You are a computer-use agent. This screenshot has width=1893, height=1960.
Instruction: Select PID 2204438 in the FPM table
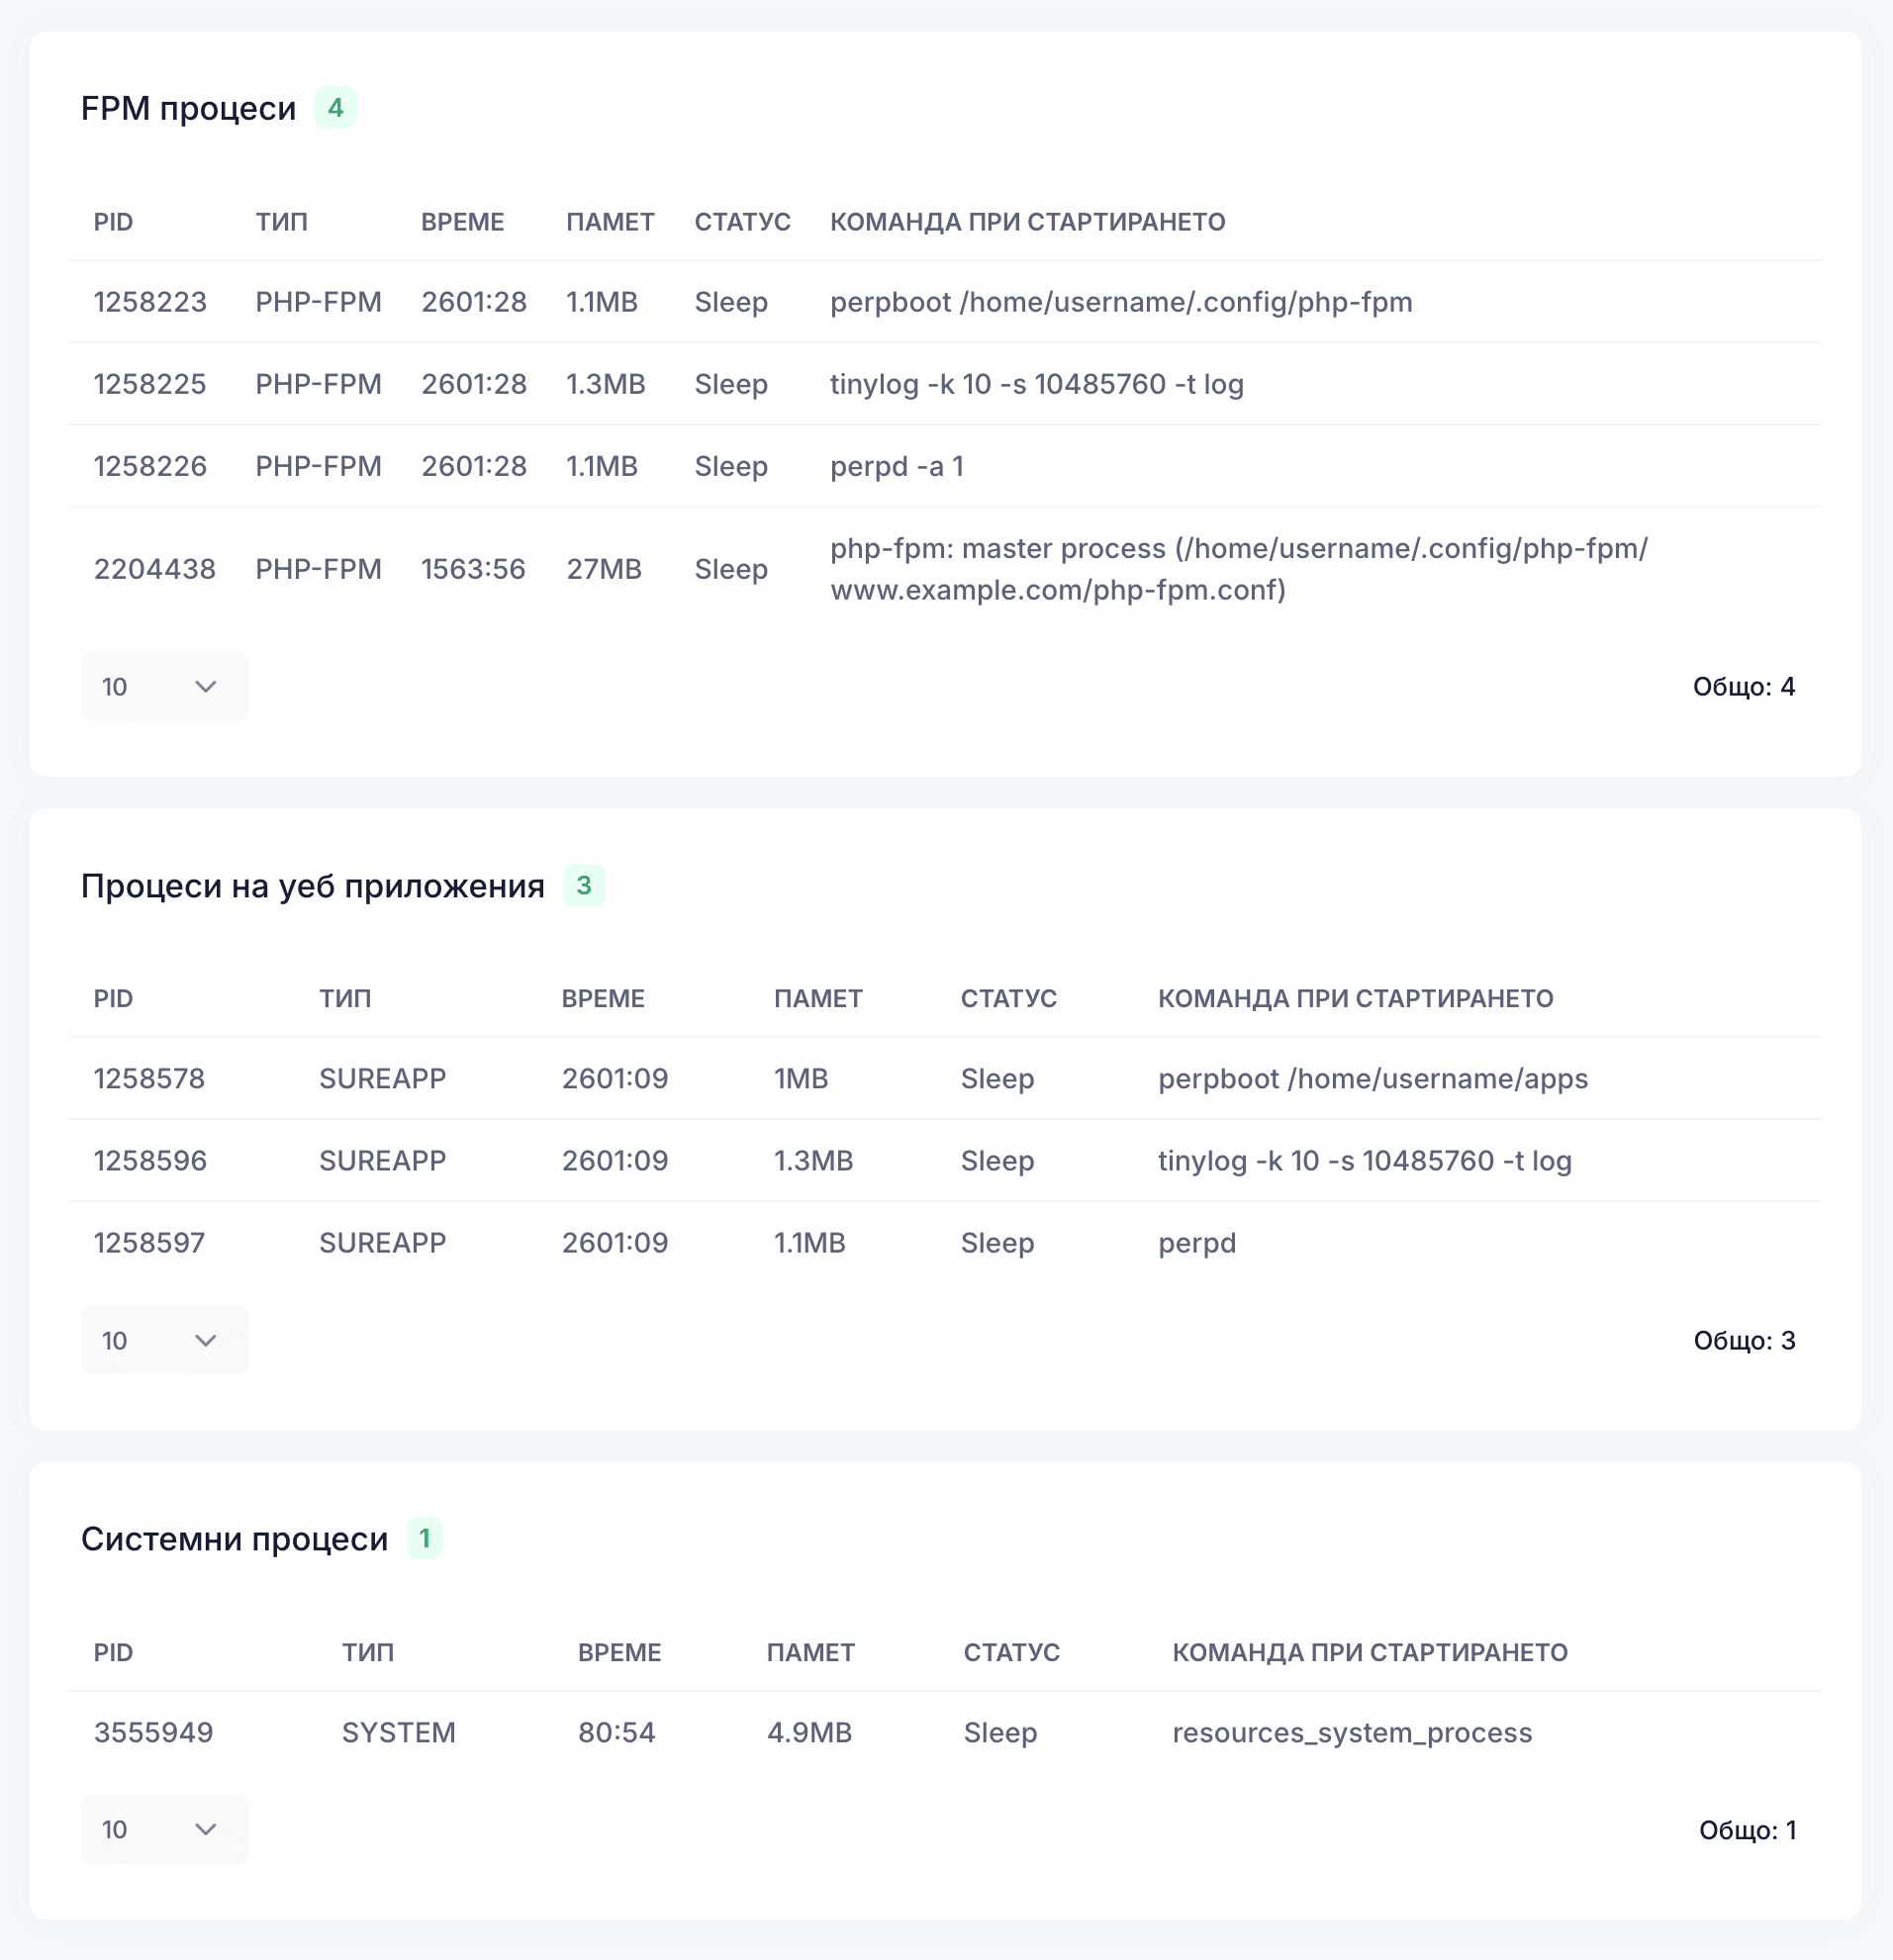click(154, 569)
